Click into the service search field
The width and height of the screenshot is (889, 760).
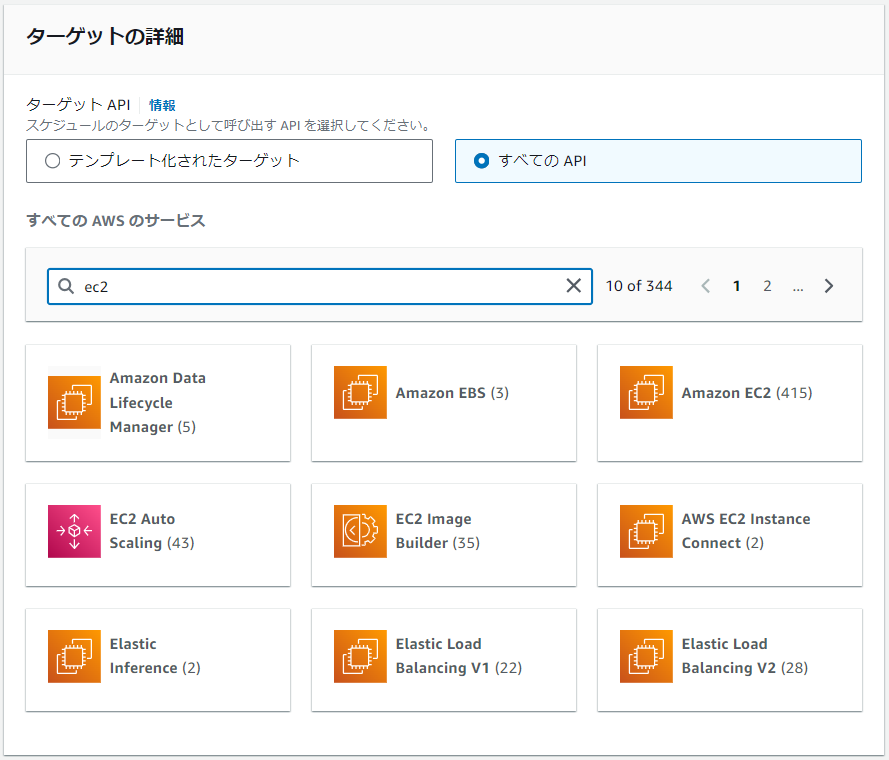click(320, 286)
